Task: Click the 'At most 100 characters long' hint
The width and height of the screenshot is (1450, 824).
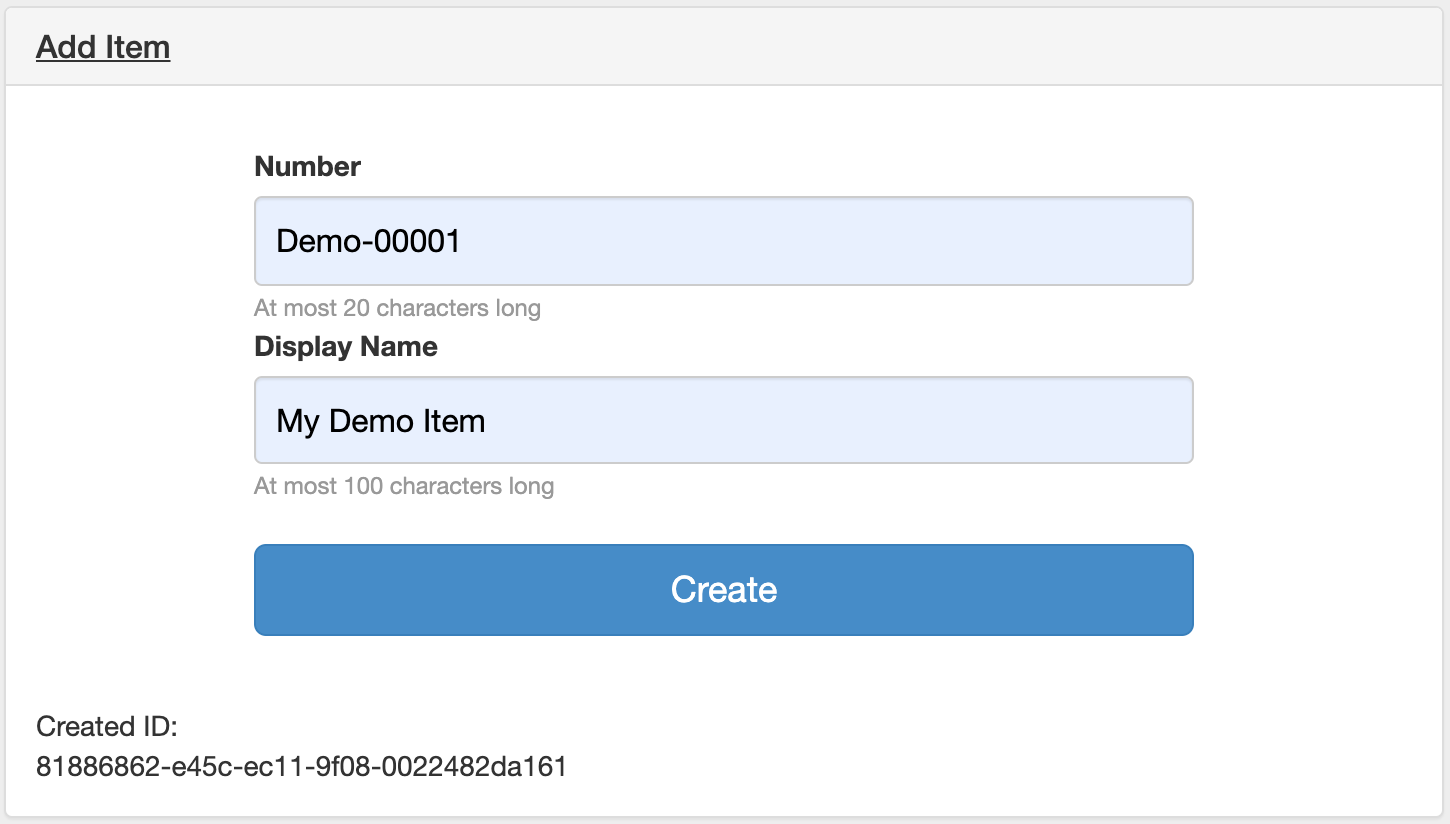Action: pos(404,486)
